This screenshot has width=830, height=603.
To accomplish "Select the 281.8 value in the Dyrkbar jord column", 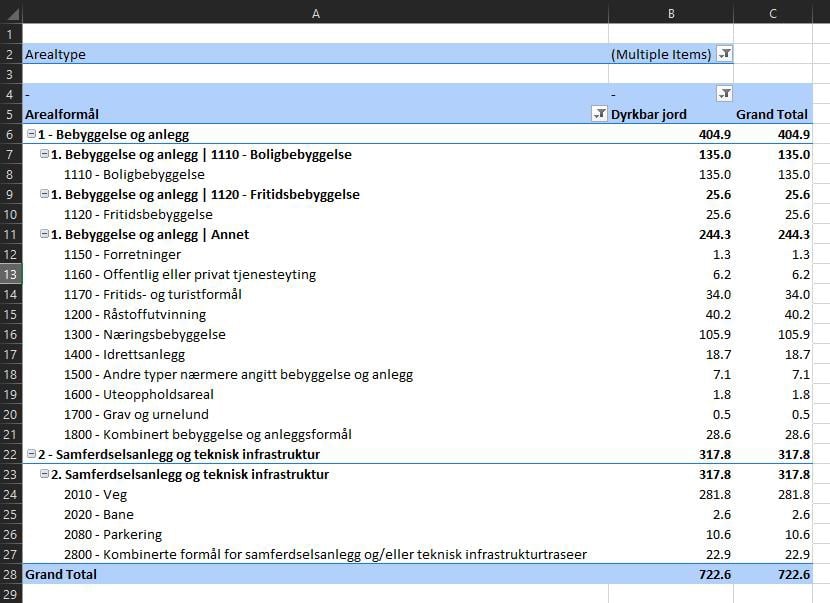I will click(x=714, y=494).
